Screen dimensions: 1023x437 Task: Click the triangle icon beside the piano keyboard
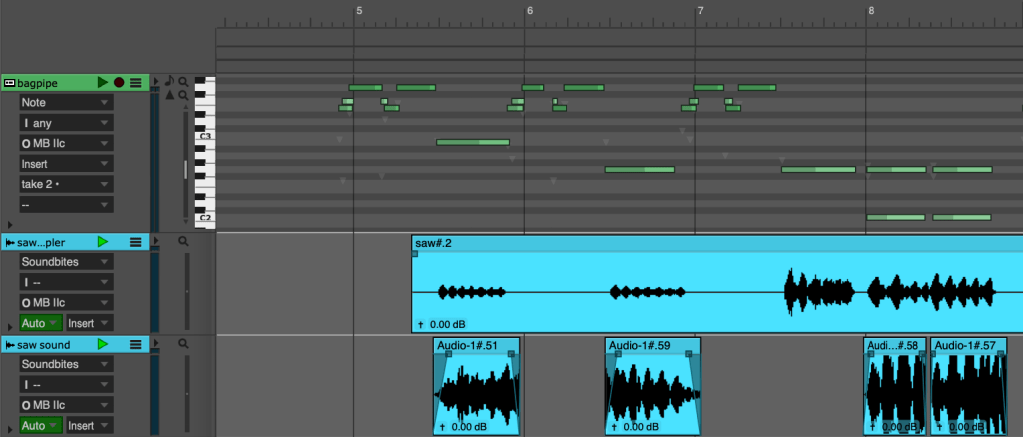pos(169,96)
